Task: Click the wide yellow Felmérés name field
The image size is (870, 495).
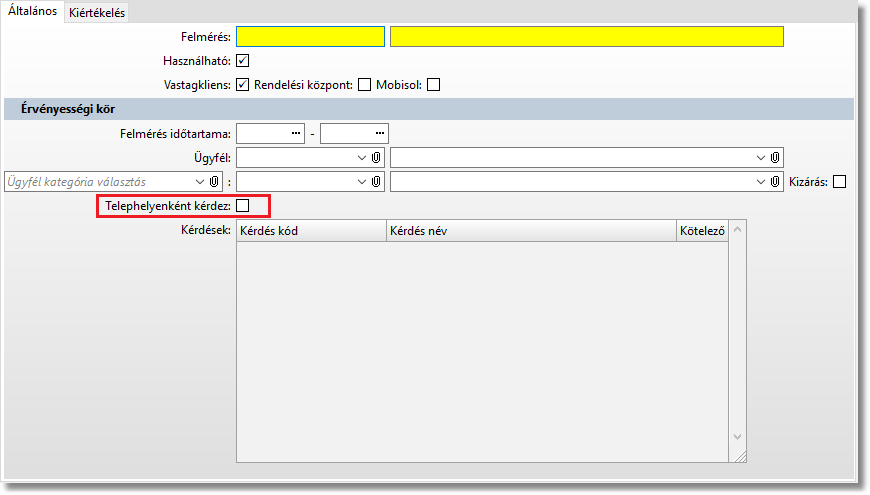Action: 586,37
